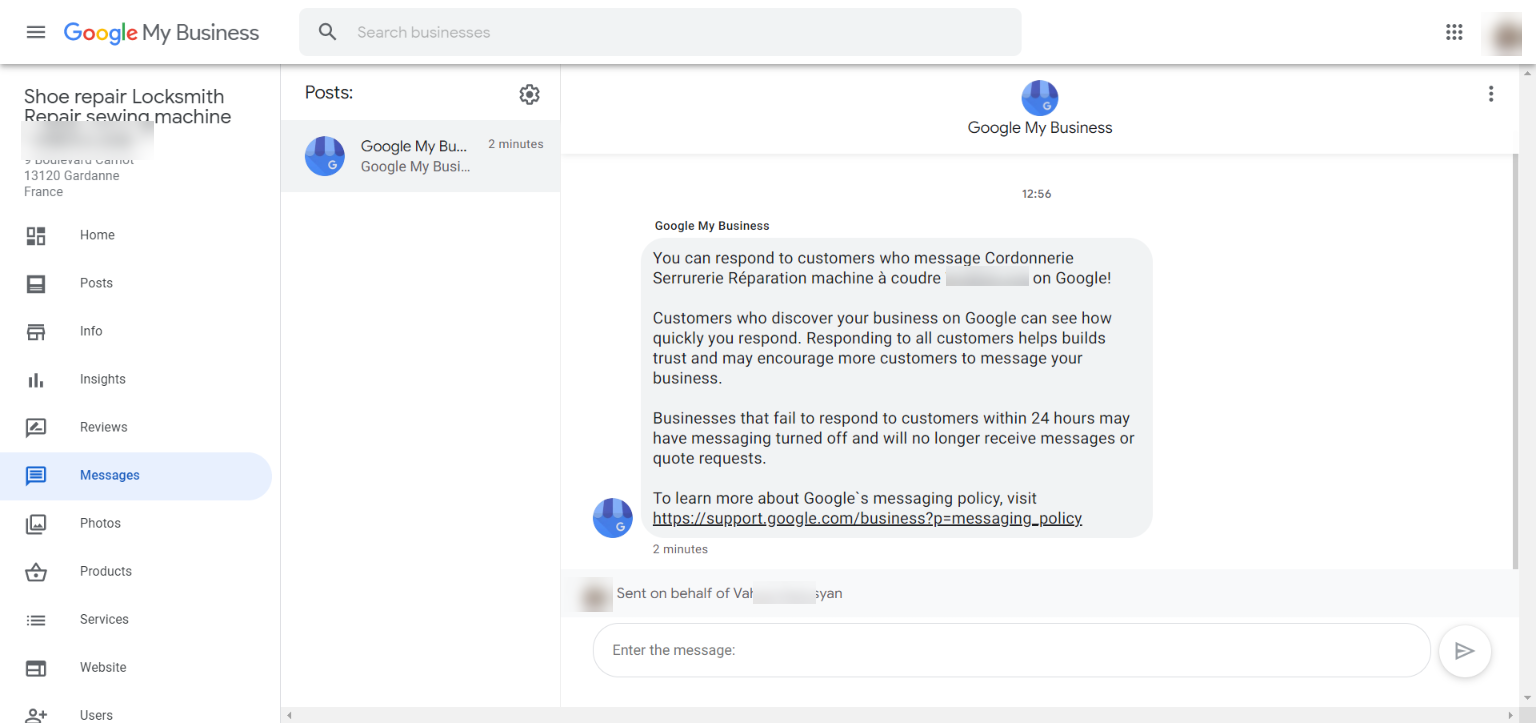
Task: Open the messaging policy support link
Action: tap(867, 518)
